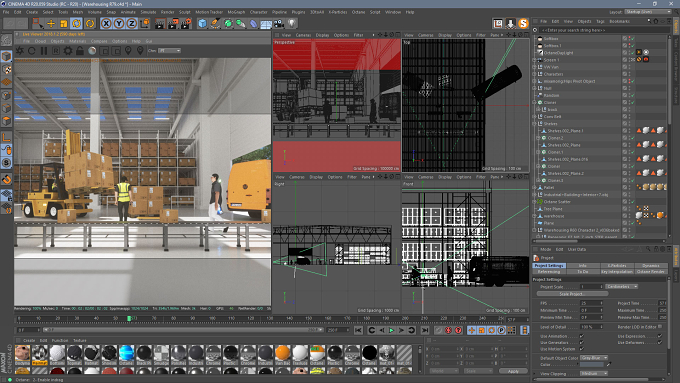This screenshot has height=383, width=680.
Task: Toggle the Use Expression checkbox
Action: (660, 336)
